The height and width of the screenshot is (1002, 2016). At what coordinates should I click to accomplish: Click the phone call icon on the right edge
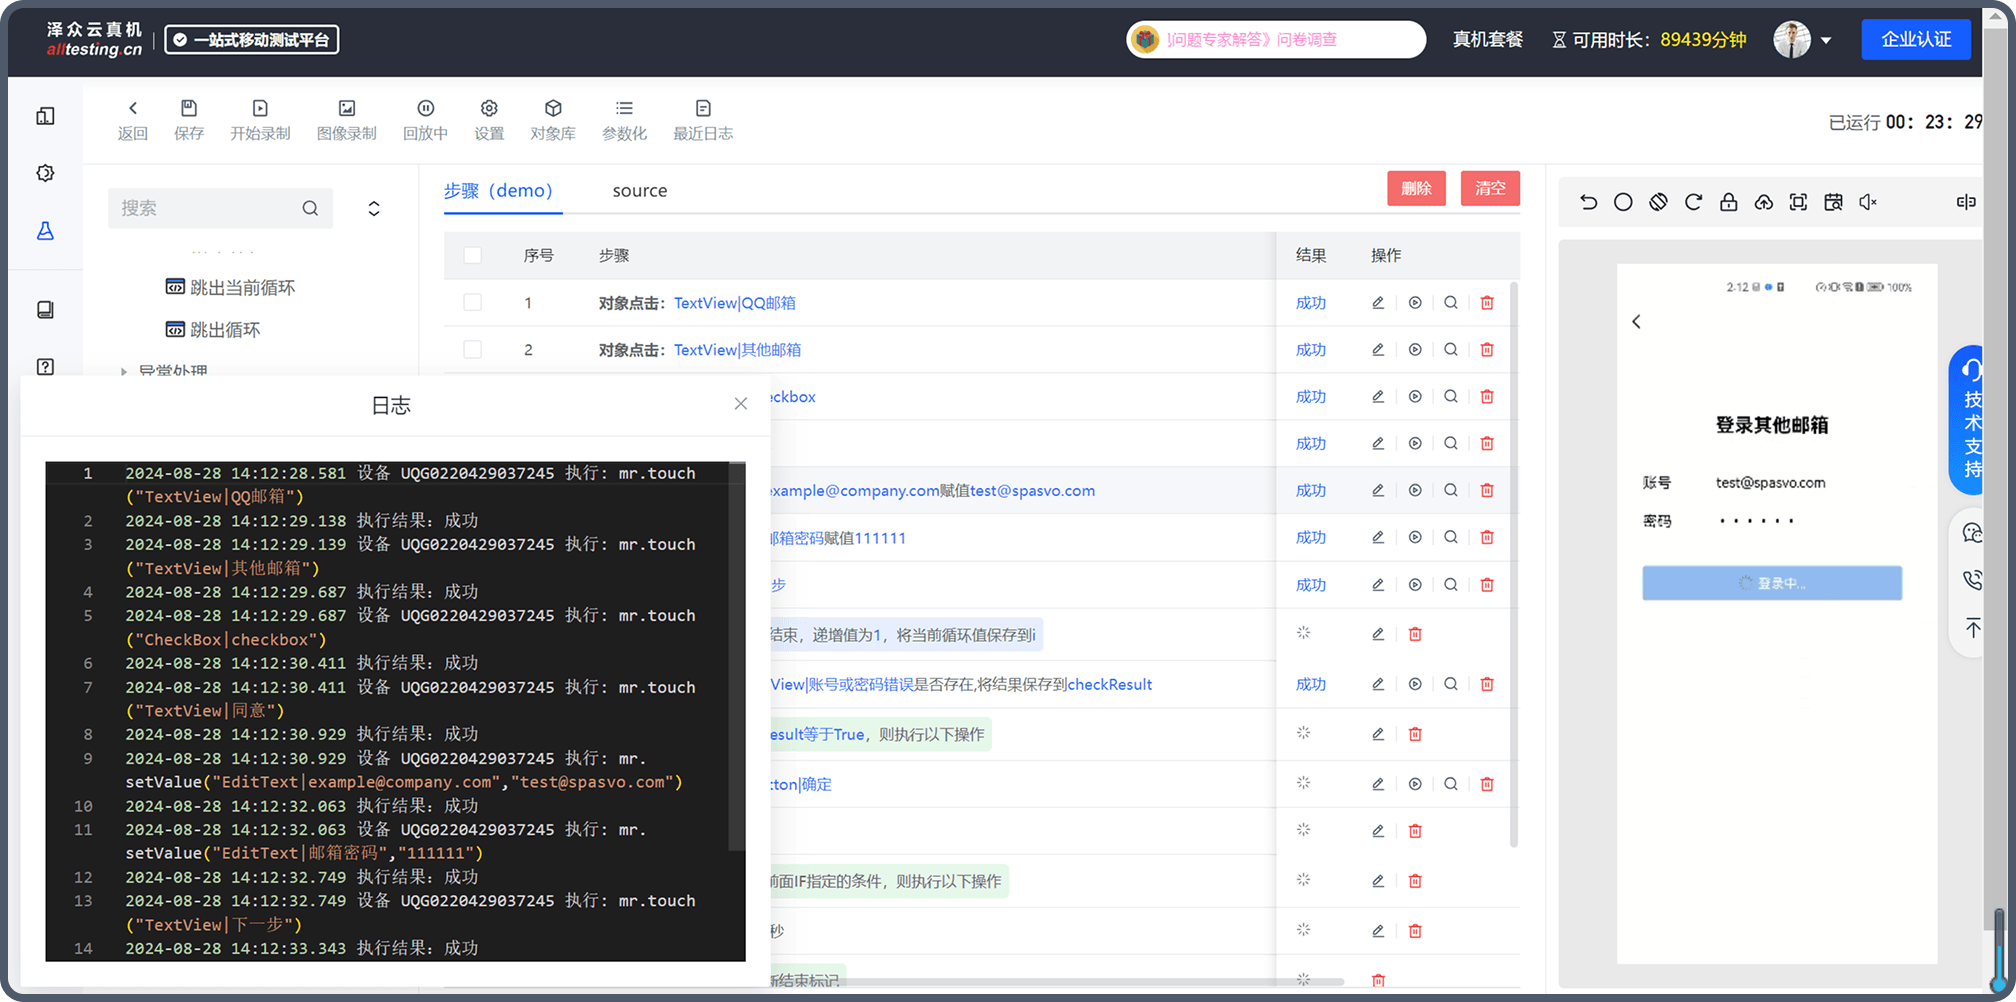point(1971,580)
